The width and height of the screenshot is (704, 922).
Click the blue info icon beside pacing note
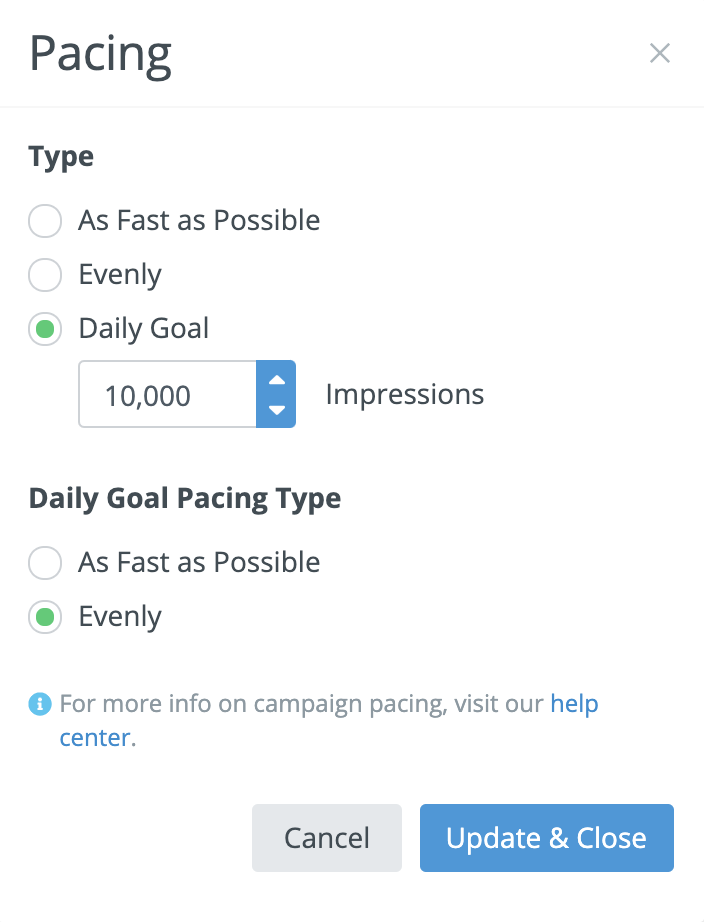click(x=39, y=704)
